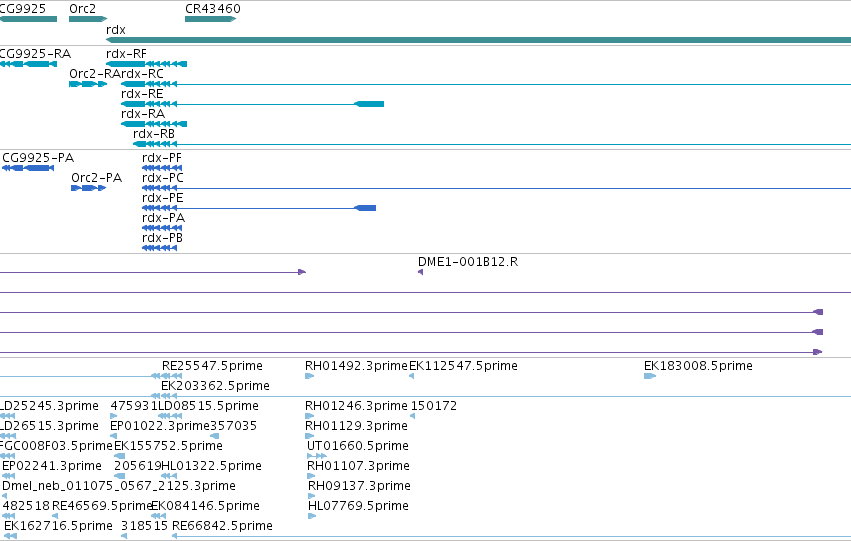Select the EK162716.5prime EST

tap(10, 536)
